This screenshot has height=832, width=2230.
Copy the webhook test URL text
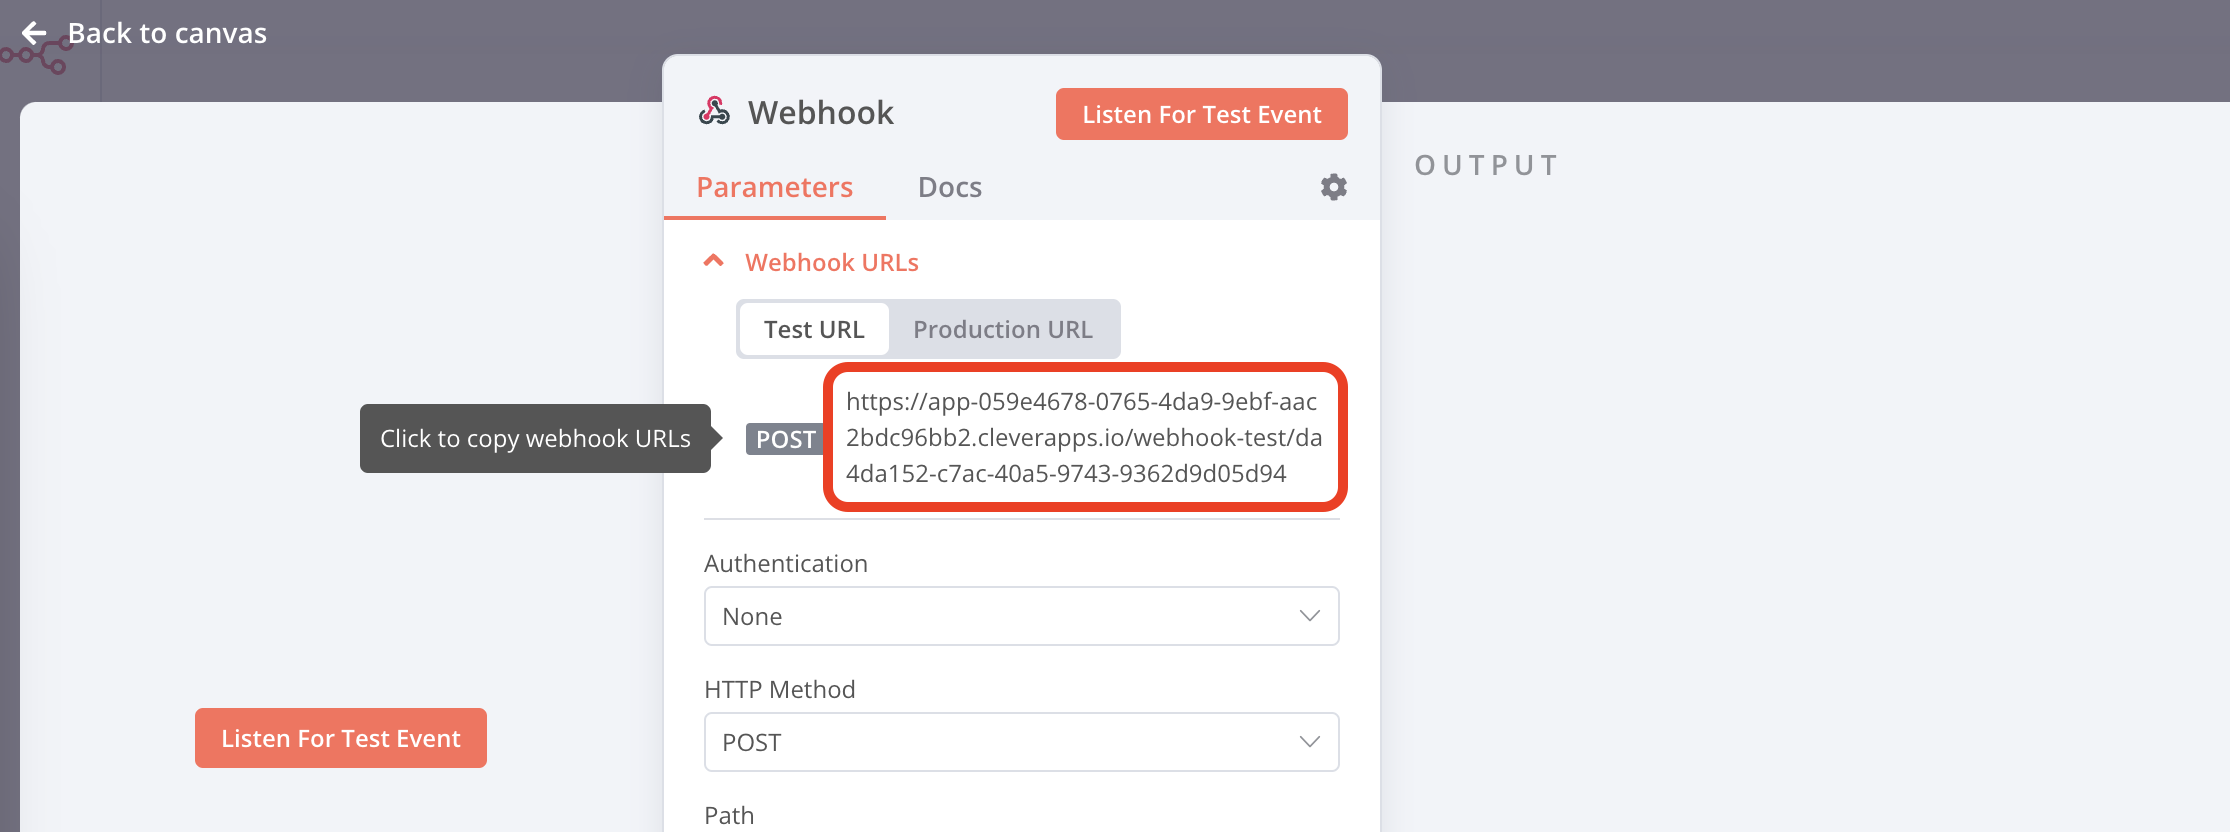click(1084, 438)
